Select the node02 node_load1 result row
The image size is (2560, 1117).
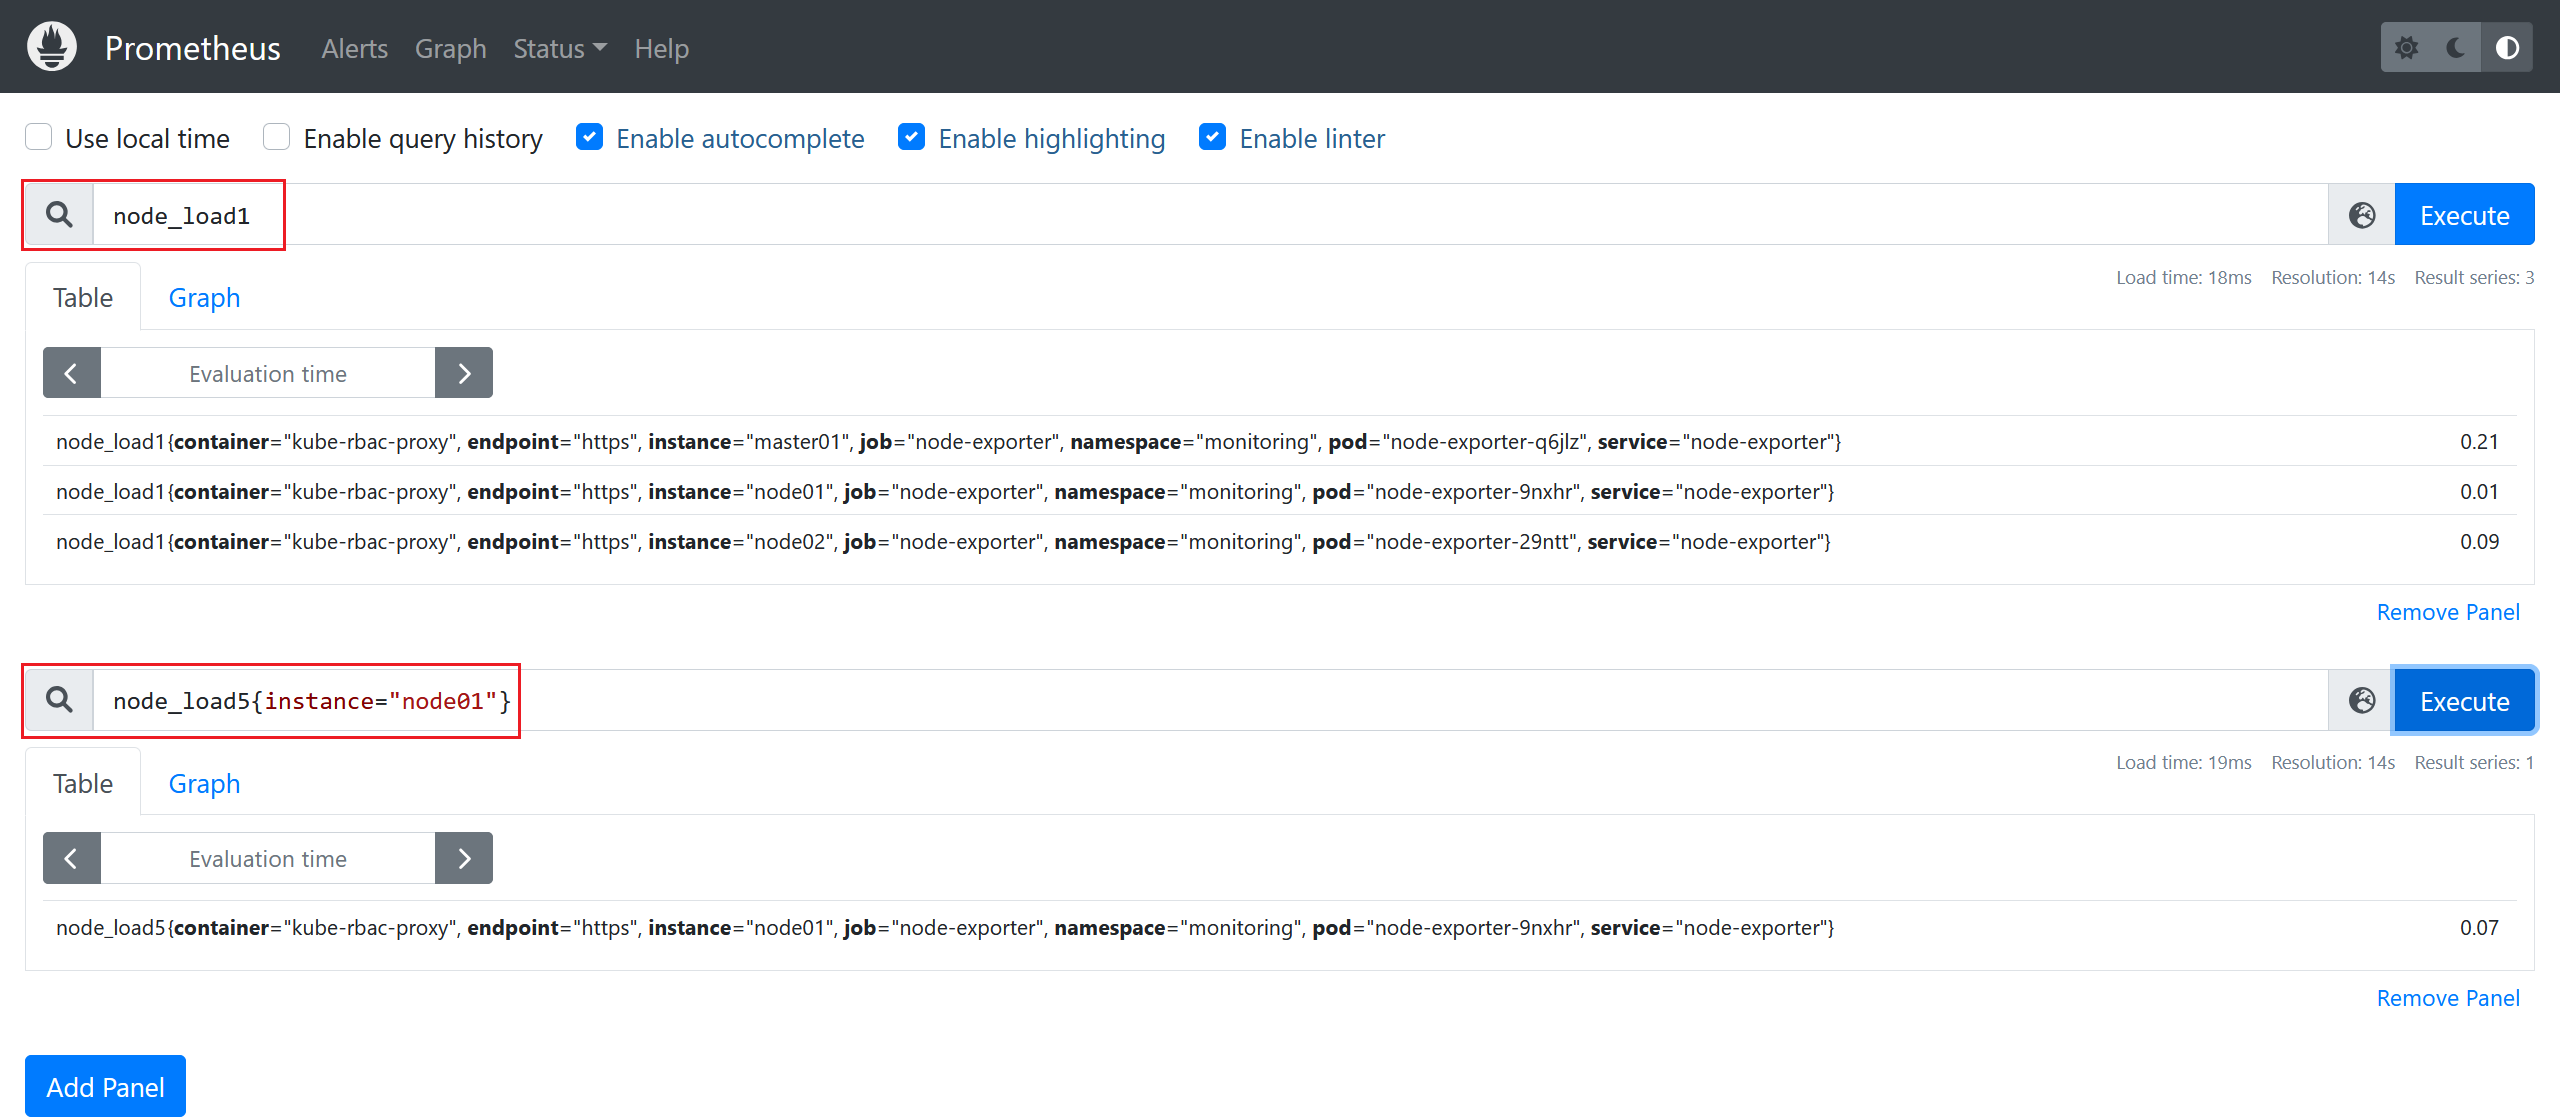[x=1279, y=541]
